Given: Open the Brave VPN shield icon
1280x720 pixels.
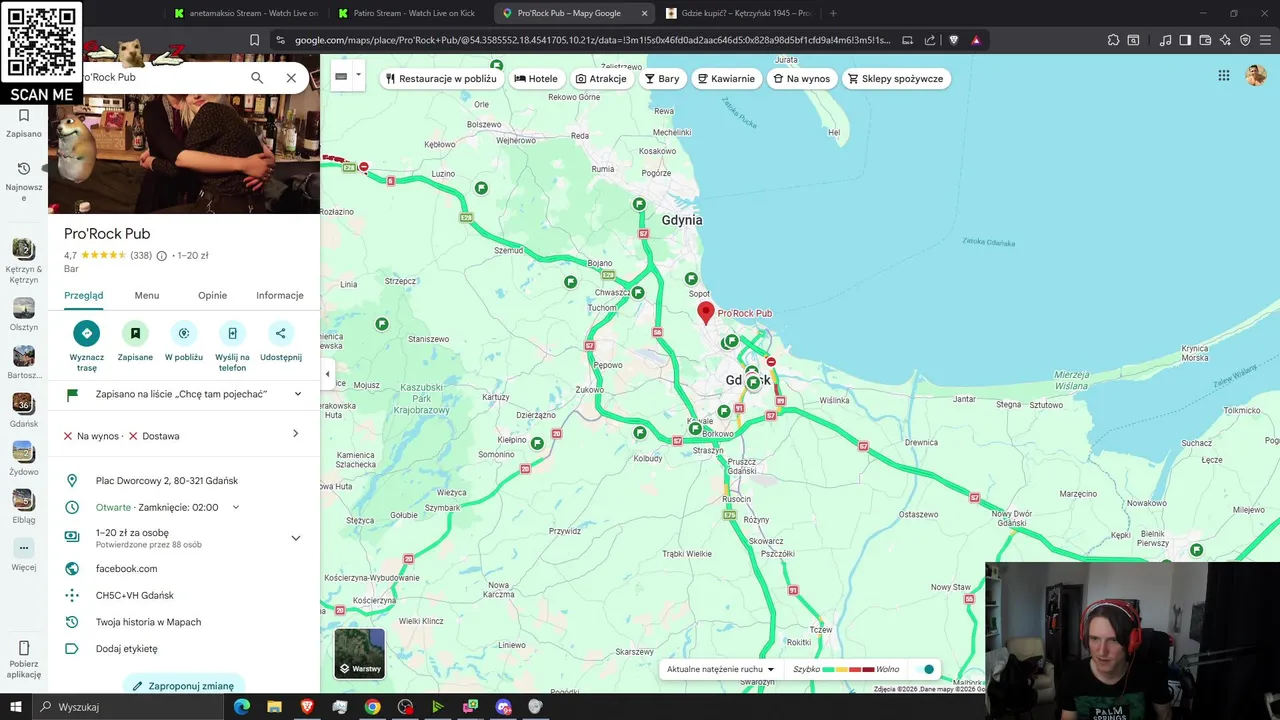Looking at the screenshot, I should (1245, 40).
